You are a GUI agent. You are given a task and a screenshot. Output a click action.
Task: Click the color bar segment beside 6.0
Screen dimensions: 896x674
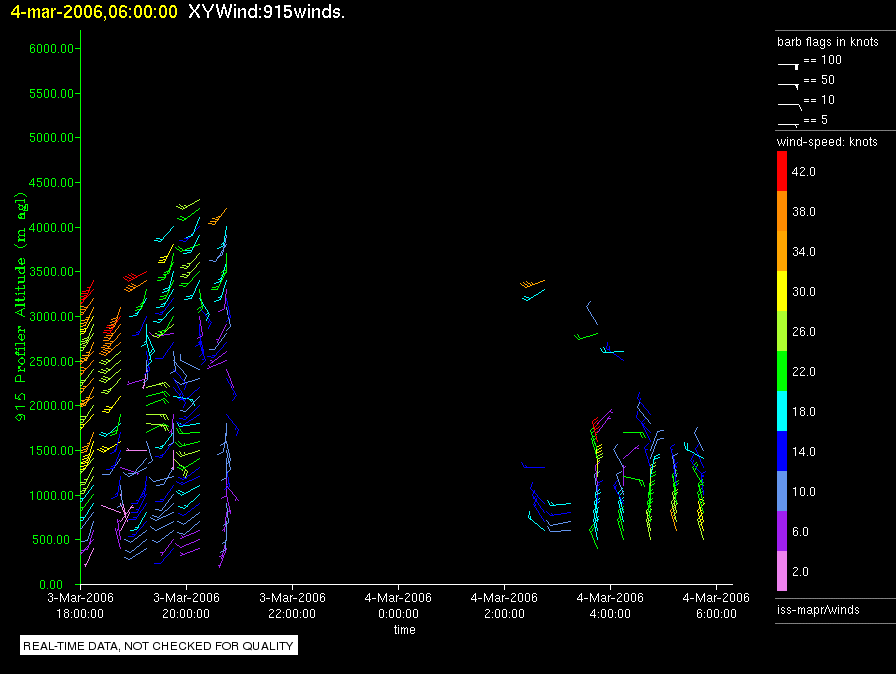point(783,532)
